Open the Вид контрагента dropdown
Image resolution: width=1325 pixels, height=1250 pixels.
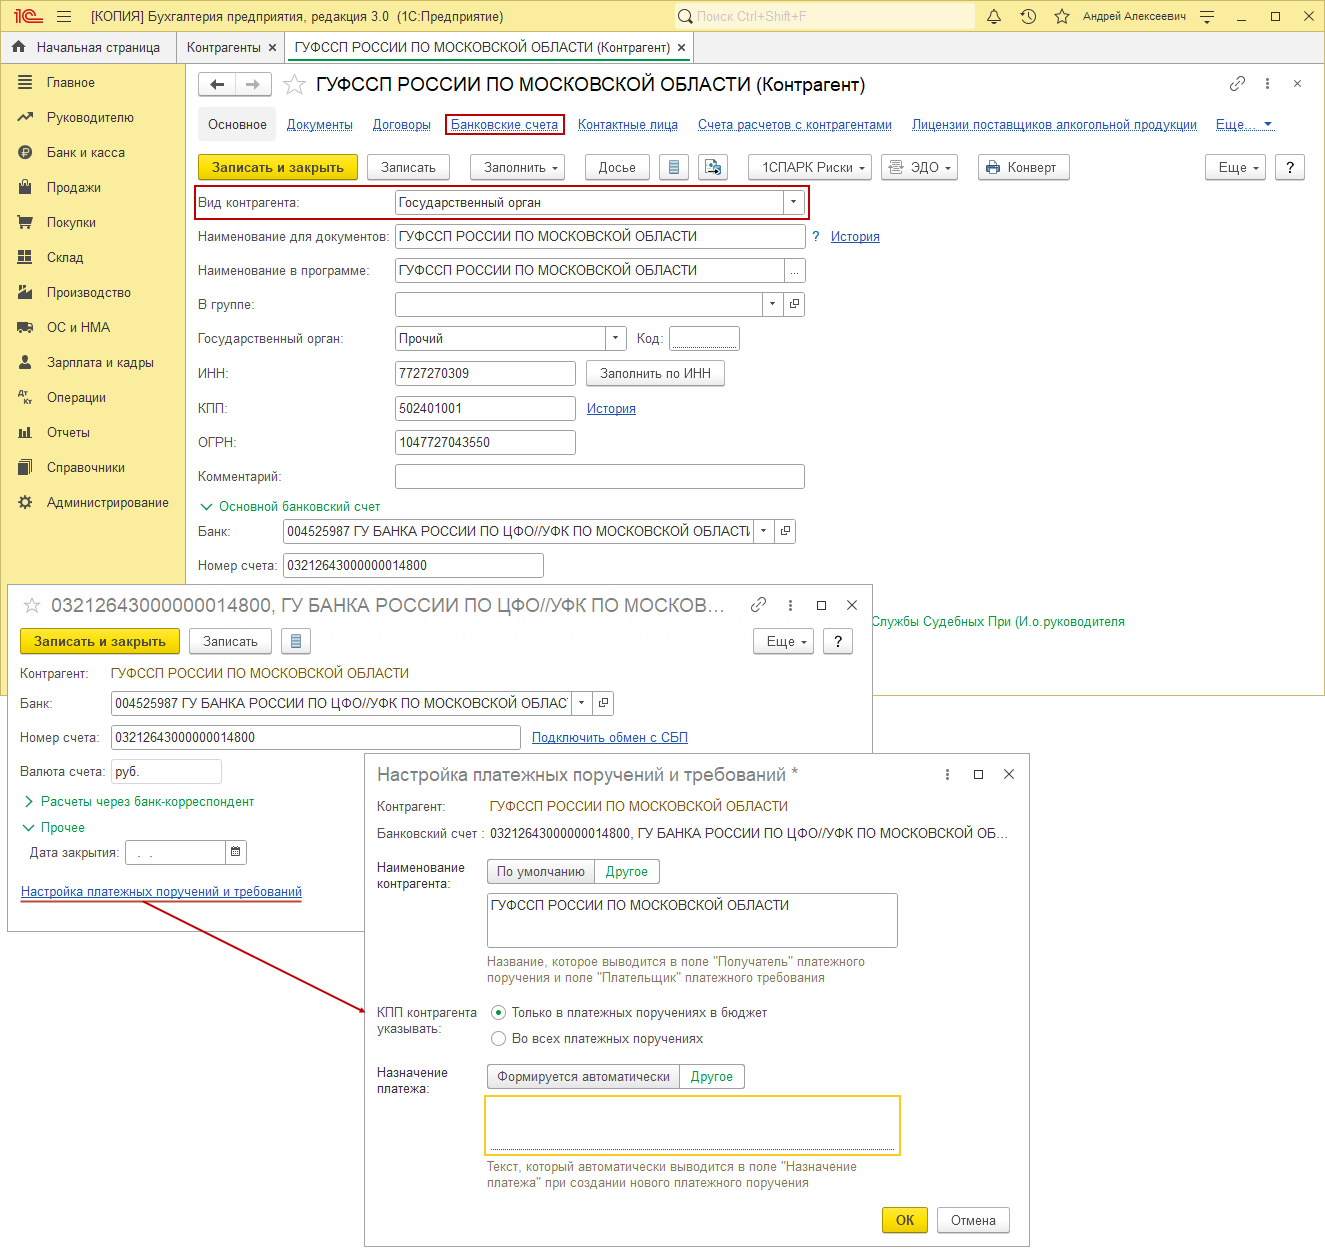point(794,202)
